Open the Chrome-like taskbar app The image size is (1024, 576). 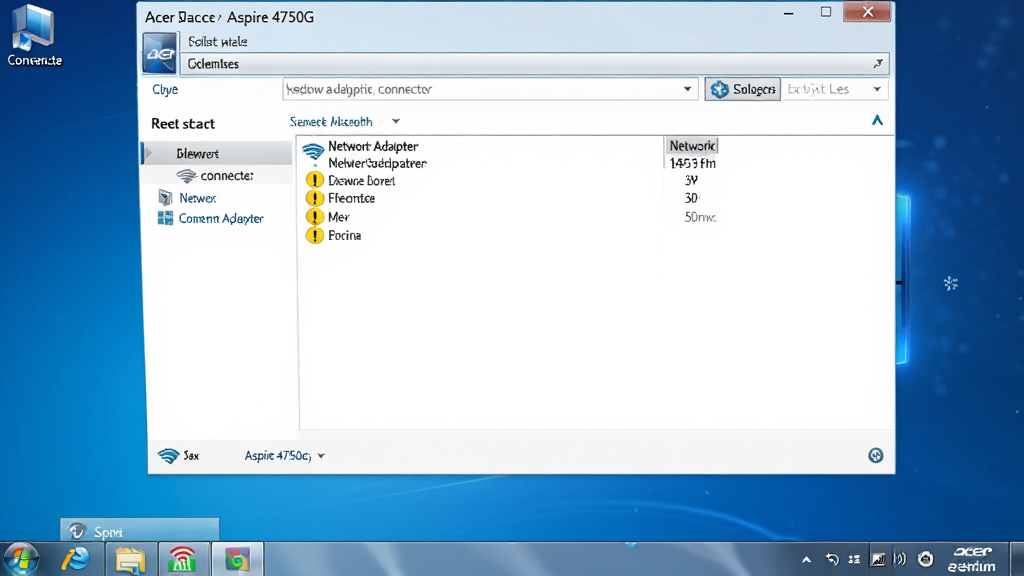tap(237, 560)
